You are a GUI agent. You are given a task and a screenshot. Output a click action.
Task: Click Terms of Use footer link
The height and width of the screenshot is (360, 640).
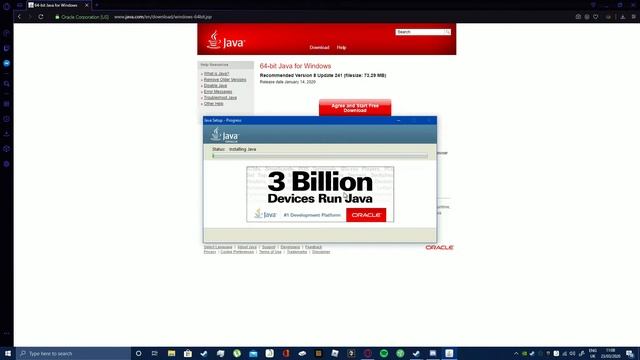(270, 252)
